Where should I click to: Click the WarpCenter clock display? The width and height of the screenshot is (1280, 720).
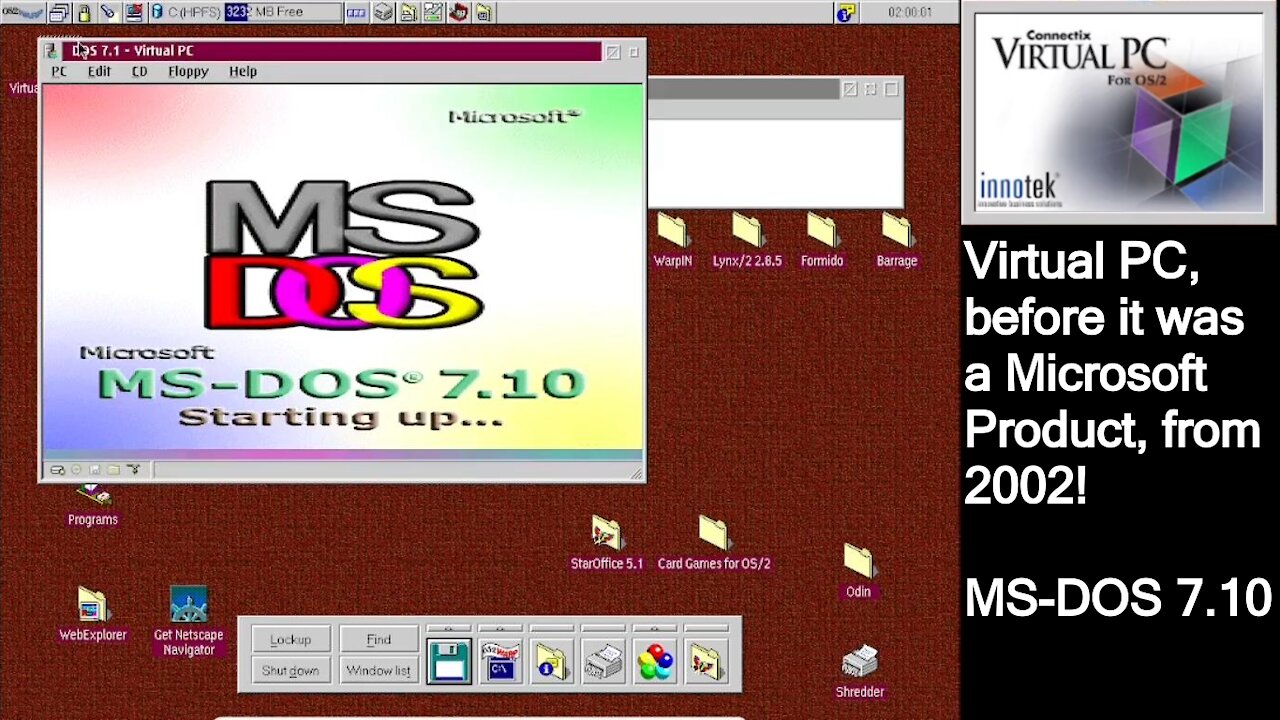910,13
